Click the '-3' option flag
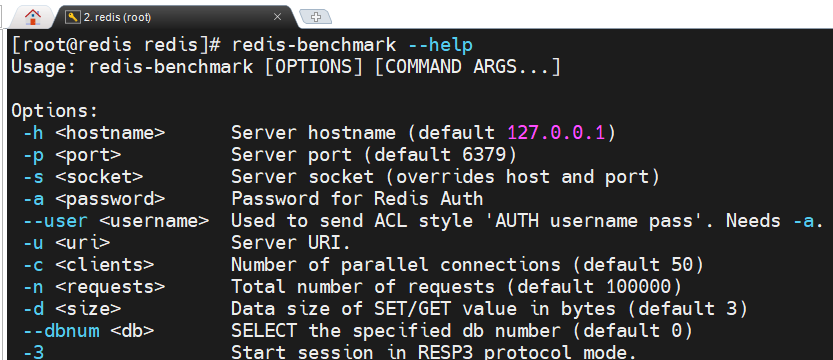The width and height of the screenshot is (833, 360). click(x=33, y=352)
